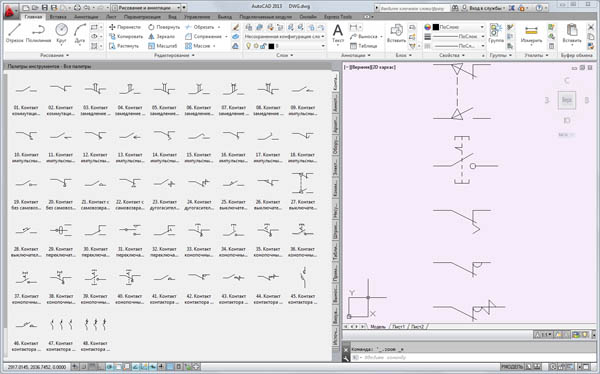Click the Измерить measure tool

(x=531, y=34)
